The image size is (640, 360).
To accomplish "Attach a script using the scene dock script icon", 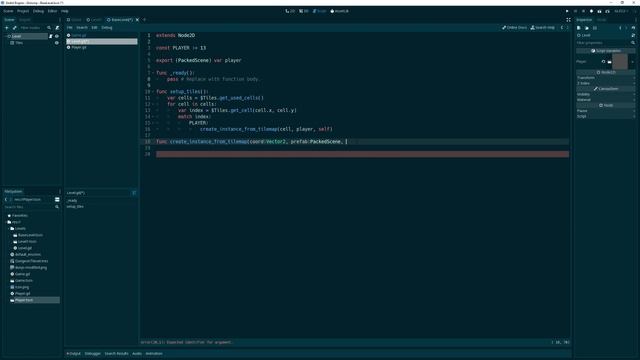I will [x=57, y=28].
